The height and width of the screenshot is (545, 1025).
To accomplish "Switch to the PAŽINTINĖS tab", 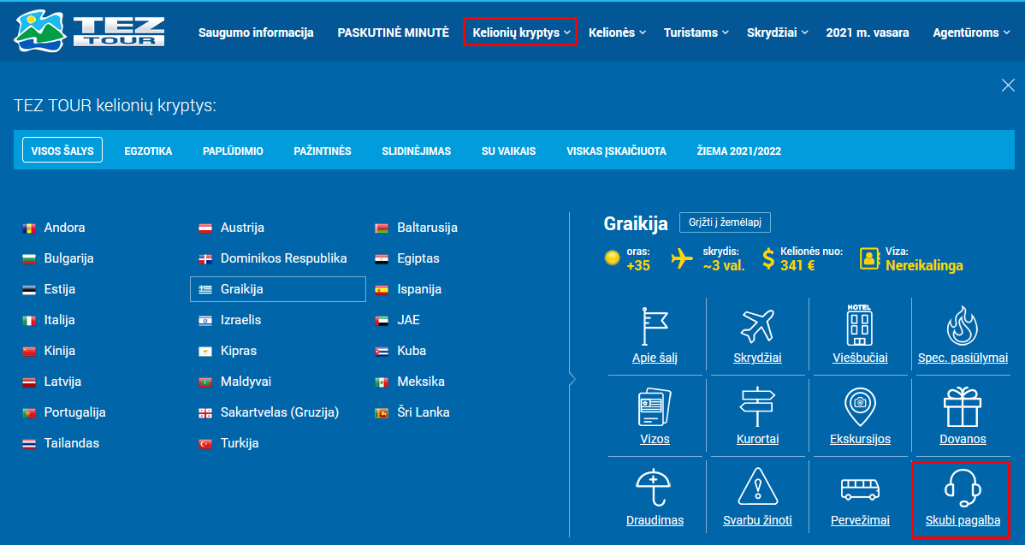I will click(x=322, y=151).
